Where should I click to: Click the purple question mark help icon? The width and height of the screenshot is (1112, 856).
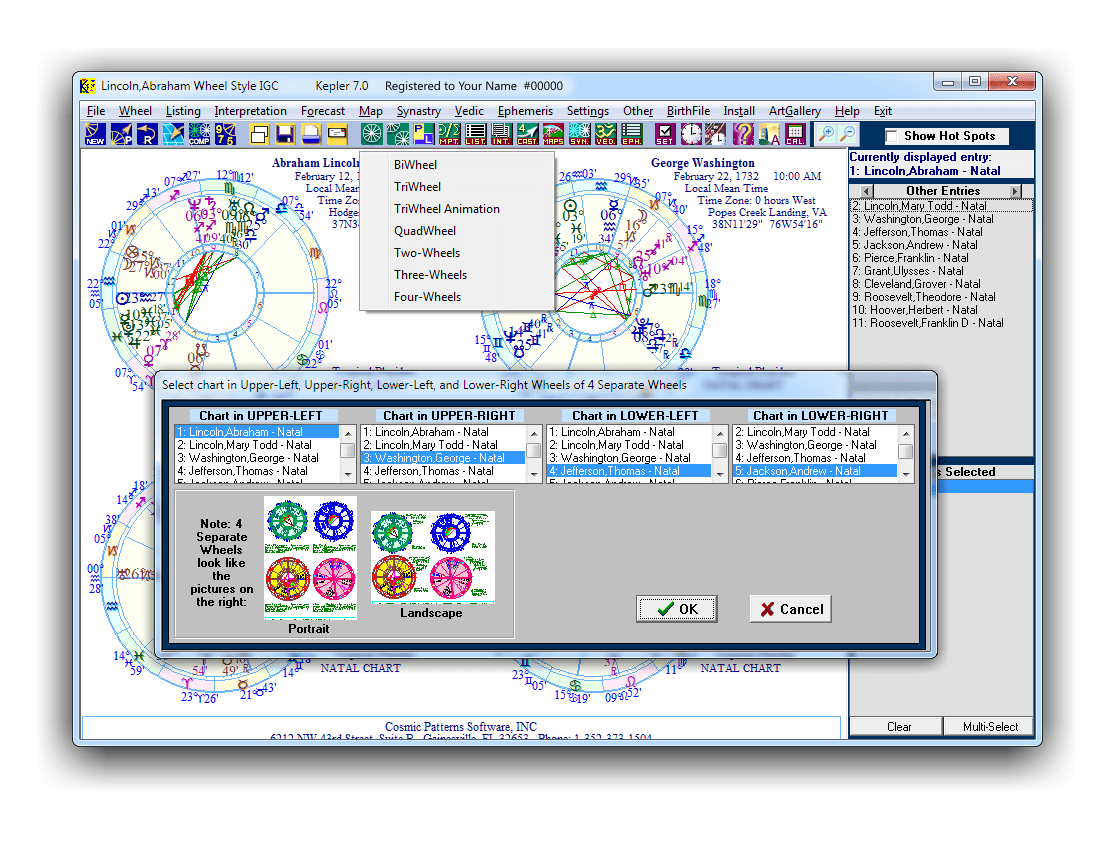pos(743,134)
